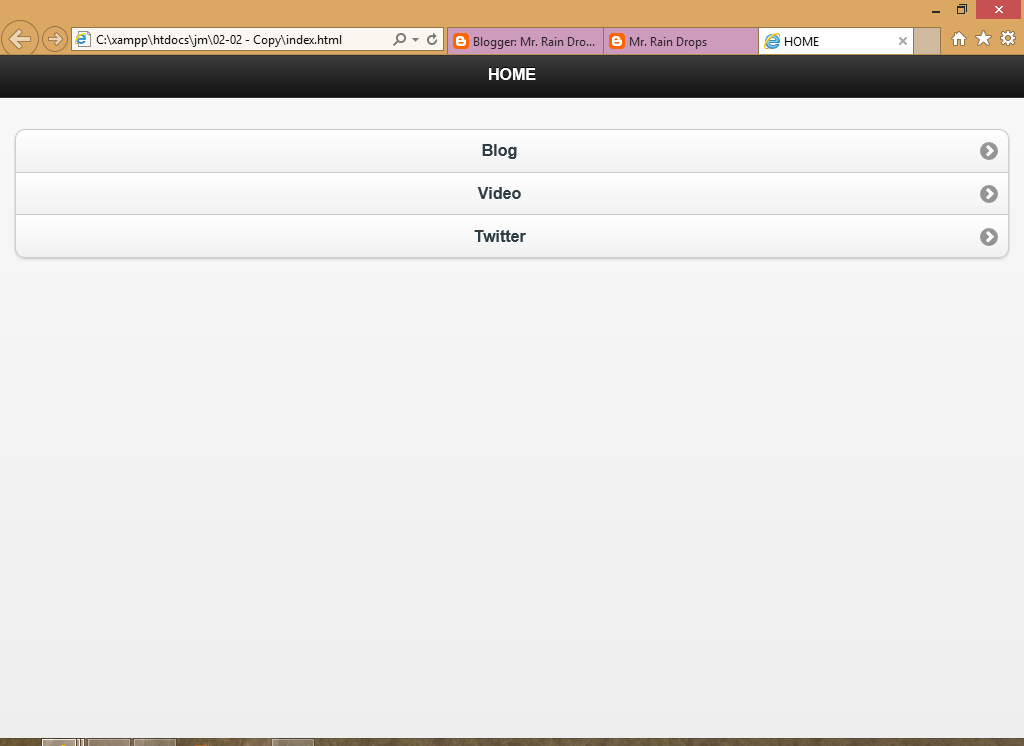Switch to the Blogger: Mr. Rain Dro... tab
Viewport: 1024px width, 746px height.
525,41
